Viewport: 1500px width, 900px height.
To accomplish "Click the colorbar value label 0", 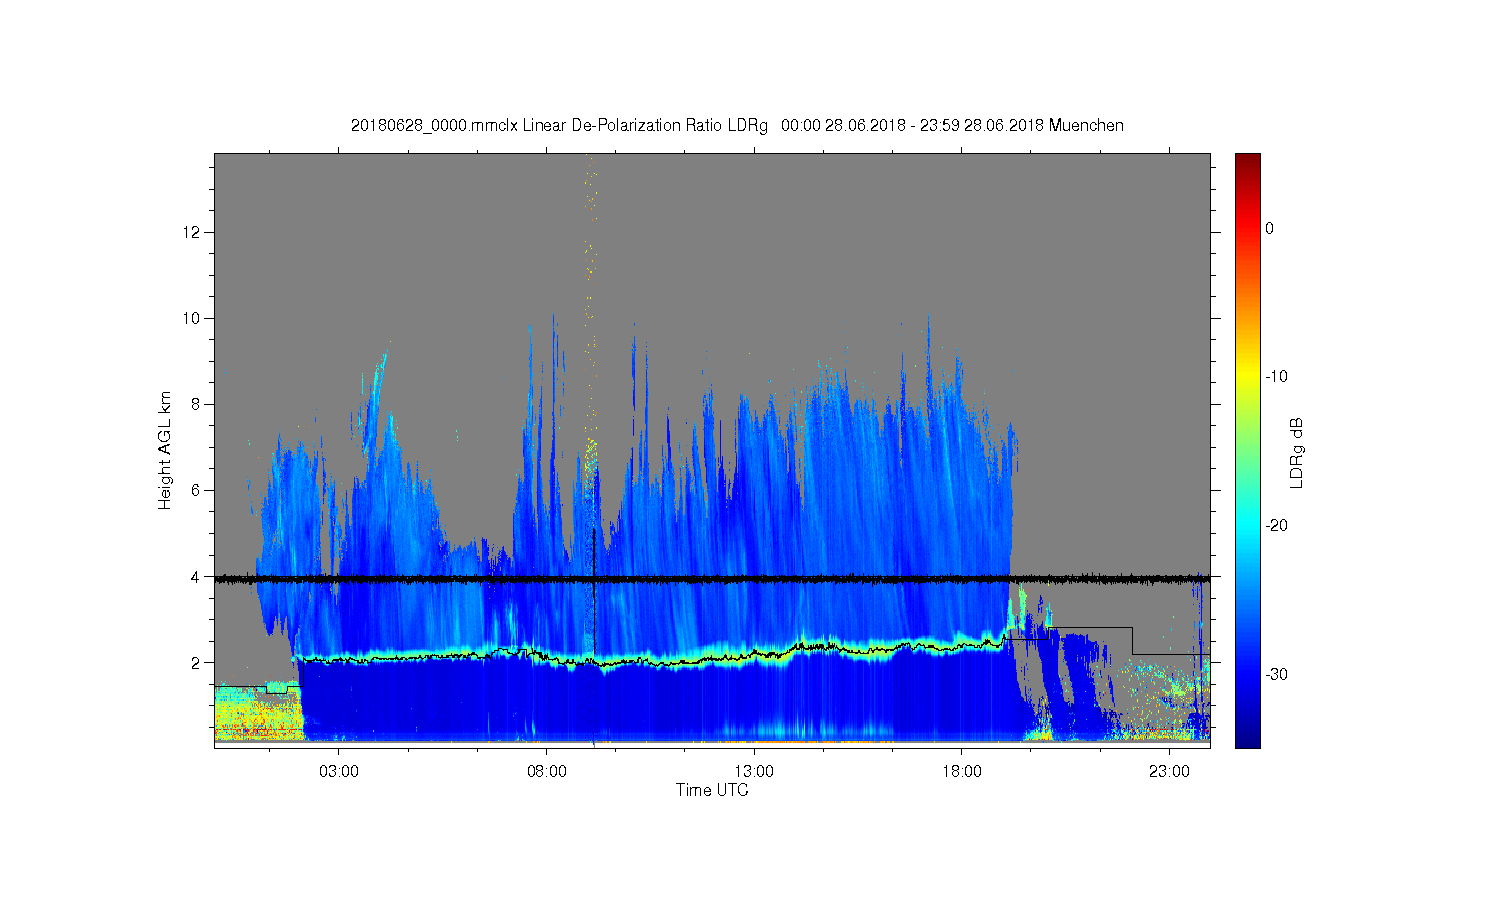I will (1270, 228).
